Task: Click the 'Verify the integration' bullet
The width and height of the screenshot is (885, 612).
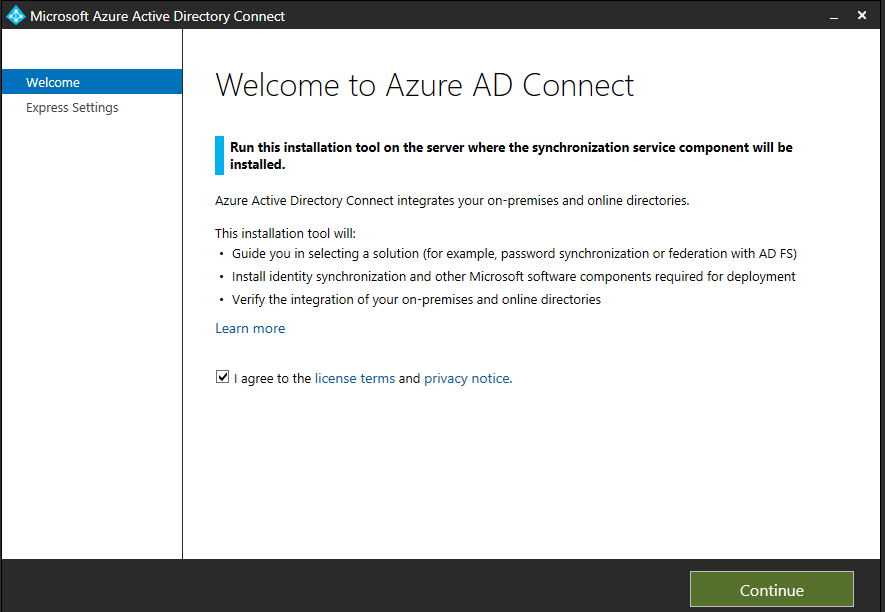Action: [x=417, y=299]
